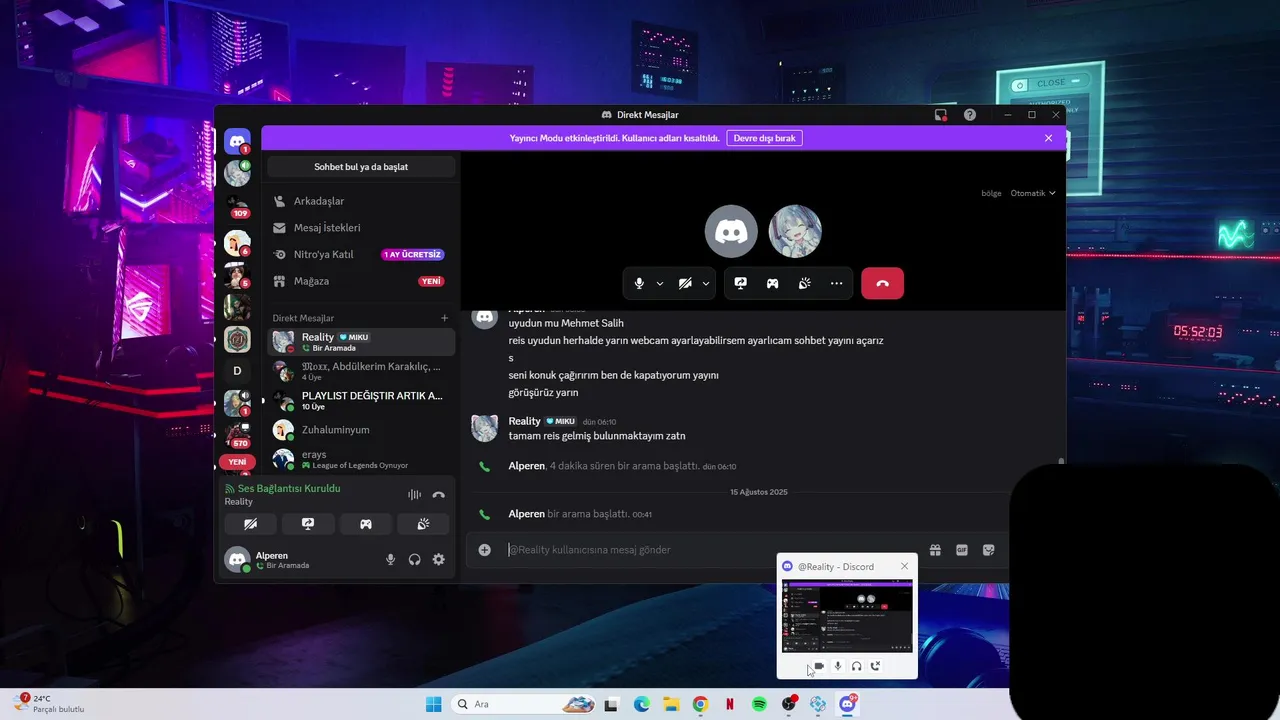Expand microphone options arrow in call bar
The width and height of the screenshot is (1280, 720).
tap(660, 284)
